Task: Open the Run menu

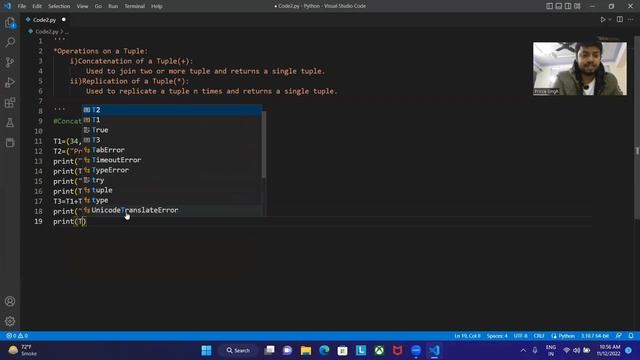Action: coord(113,6)
